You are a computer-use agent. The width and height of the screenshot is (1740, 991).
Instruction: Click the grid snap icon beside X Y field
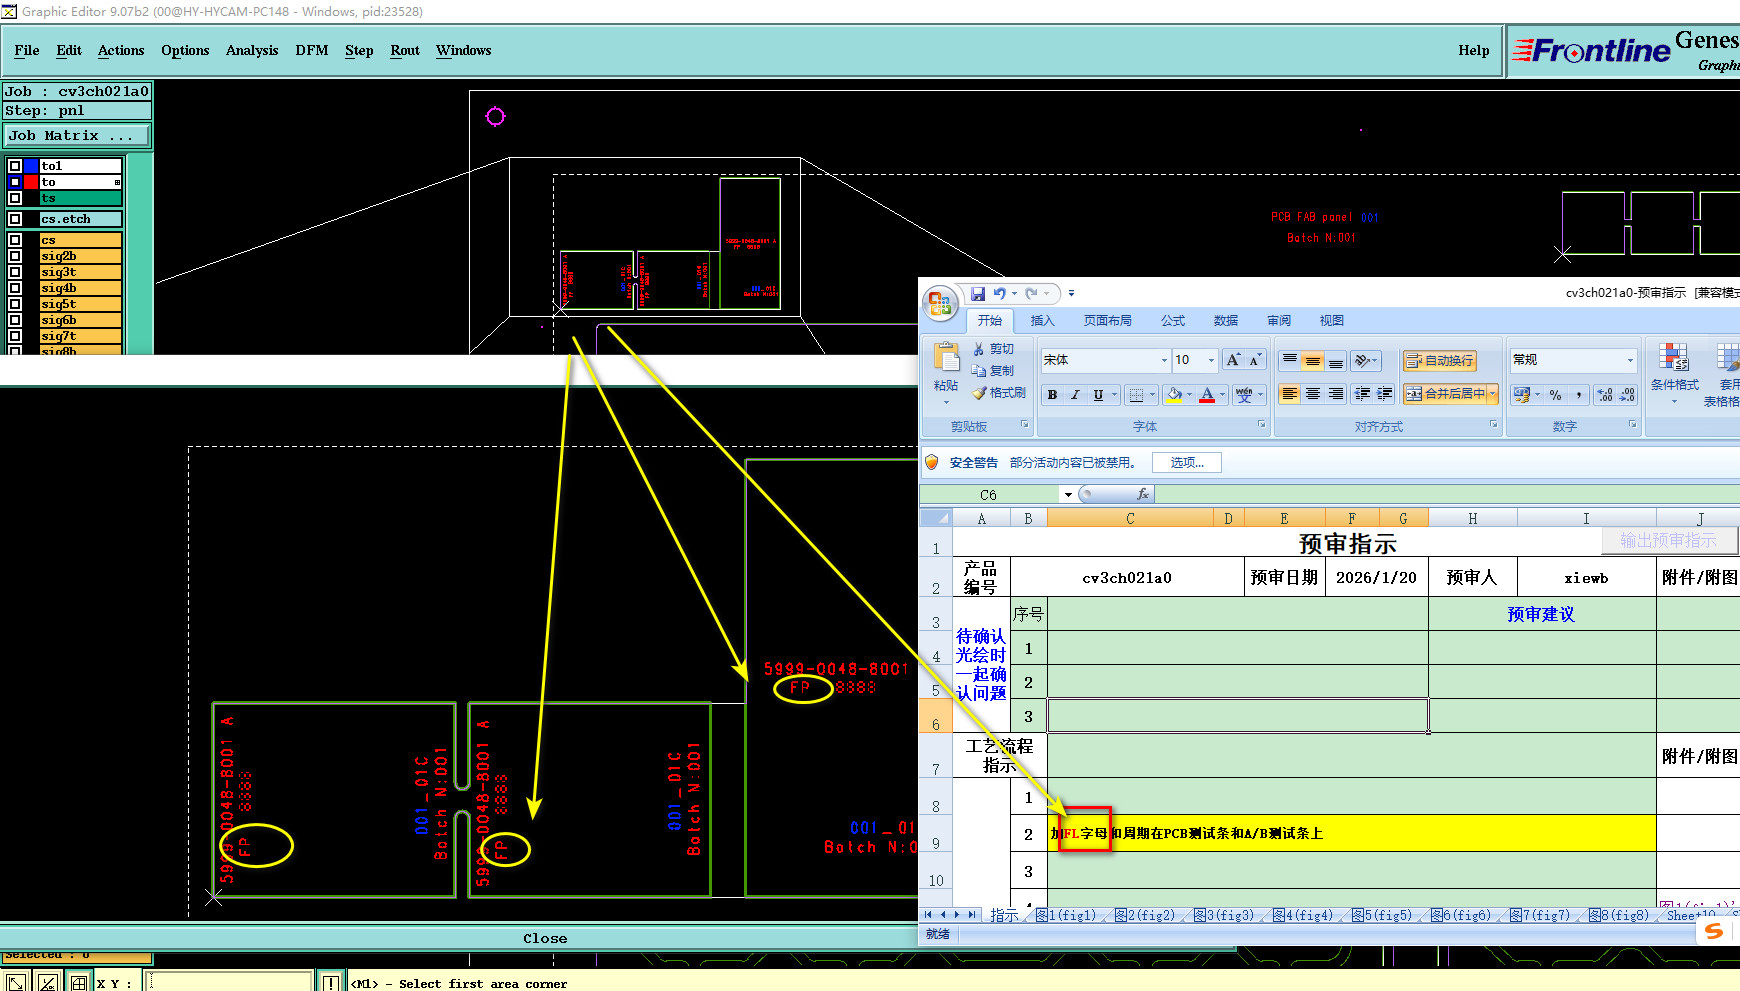click(x=78, y=983)
